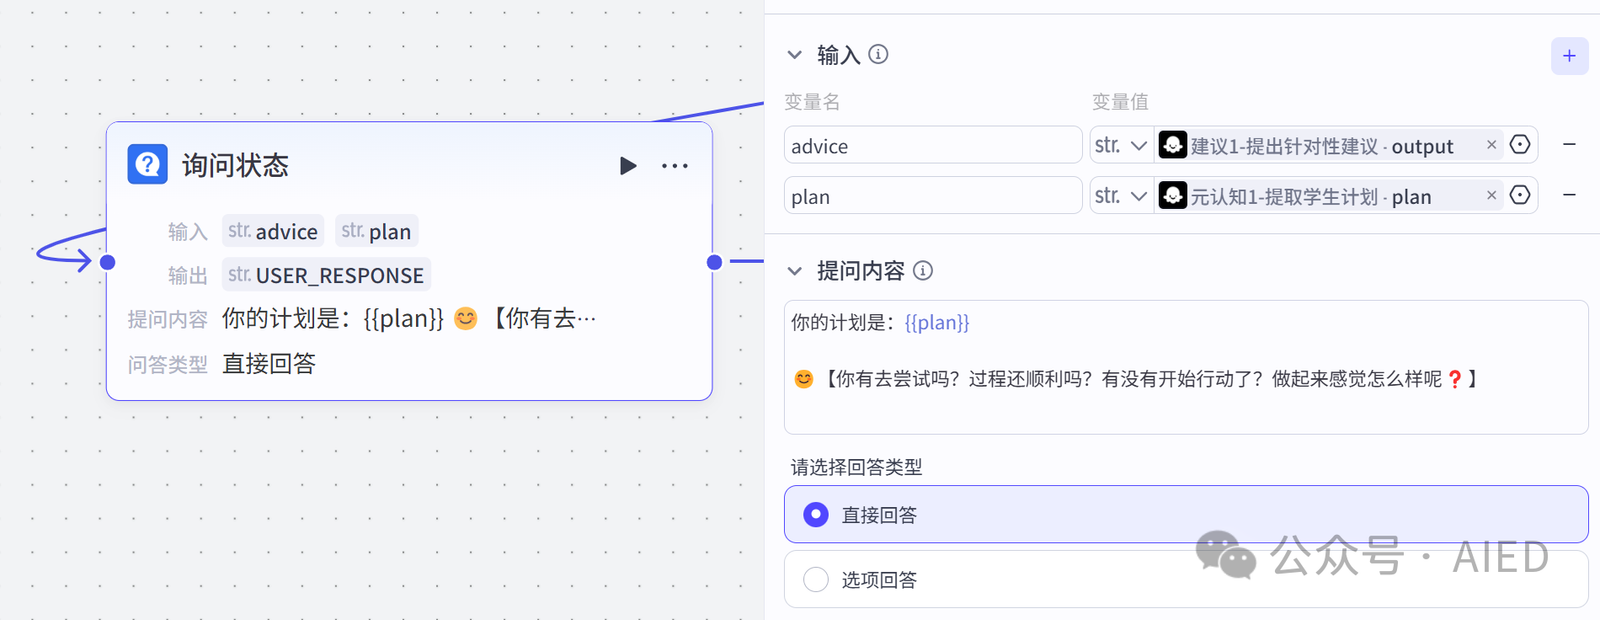Image resolution: width=1600 pixels, height=620 pixels.
Task: Click the 询问状态 node title
Action: [235, 165]
